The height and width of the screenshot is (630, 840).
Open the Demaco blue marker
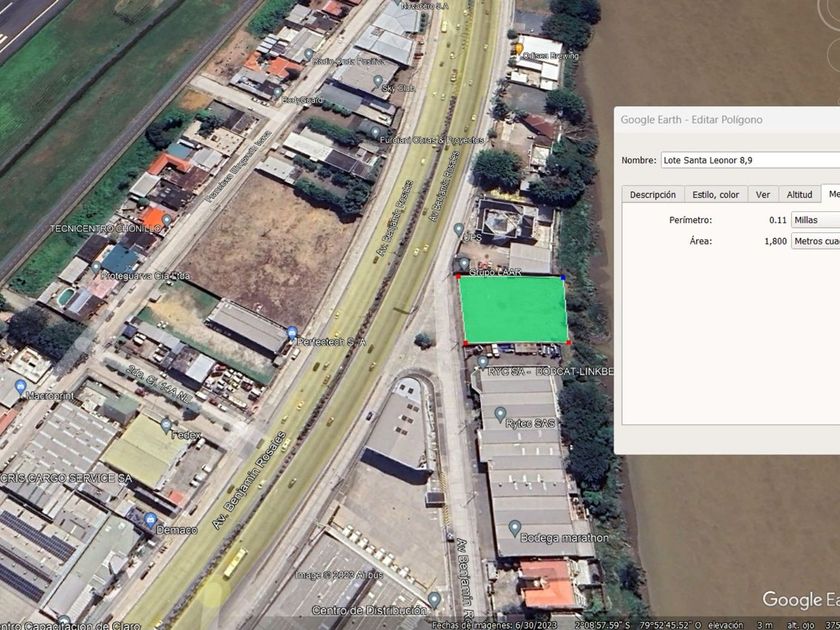[x=151, y=519]
